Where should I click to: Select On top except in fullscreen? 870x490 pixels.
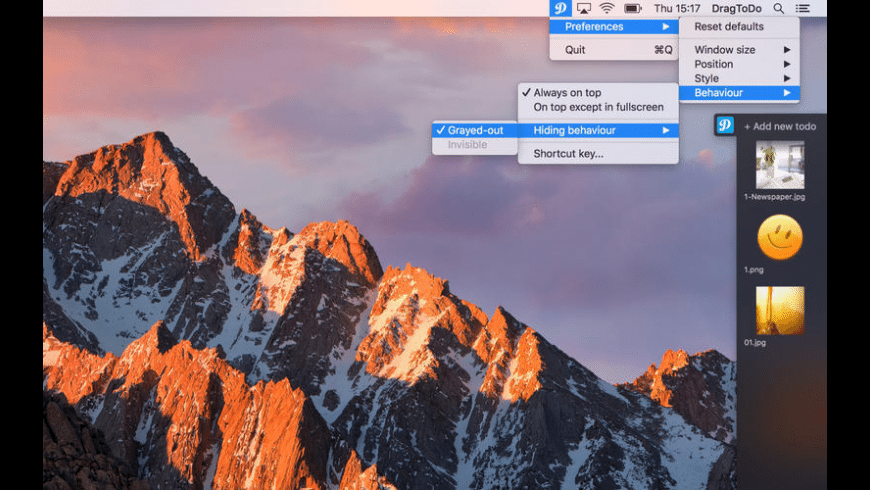[598, 107]
